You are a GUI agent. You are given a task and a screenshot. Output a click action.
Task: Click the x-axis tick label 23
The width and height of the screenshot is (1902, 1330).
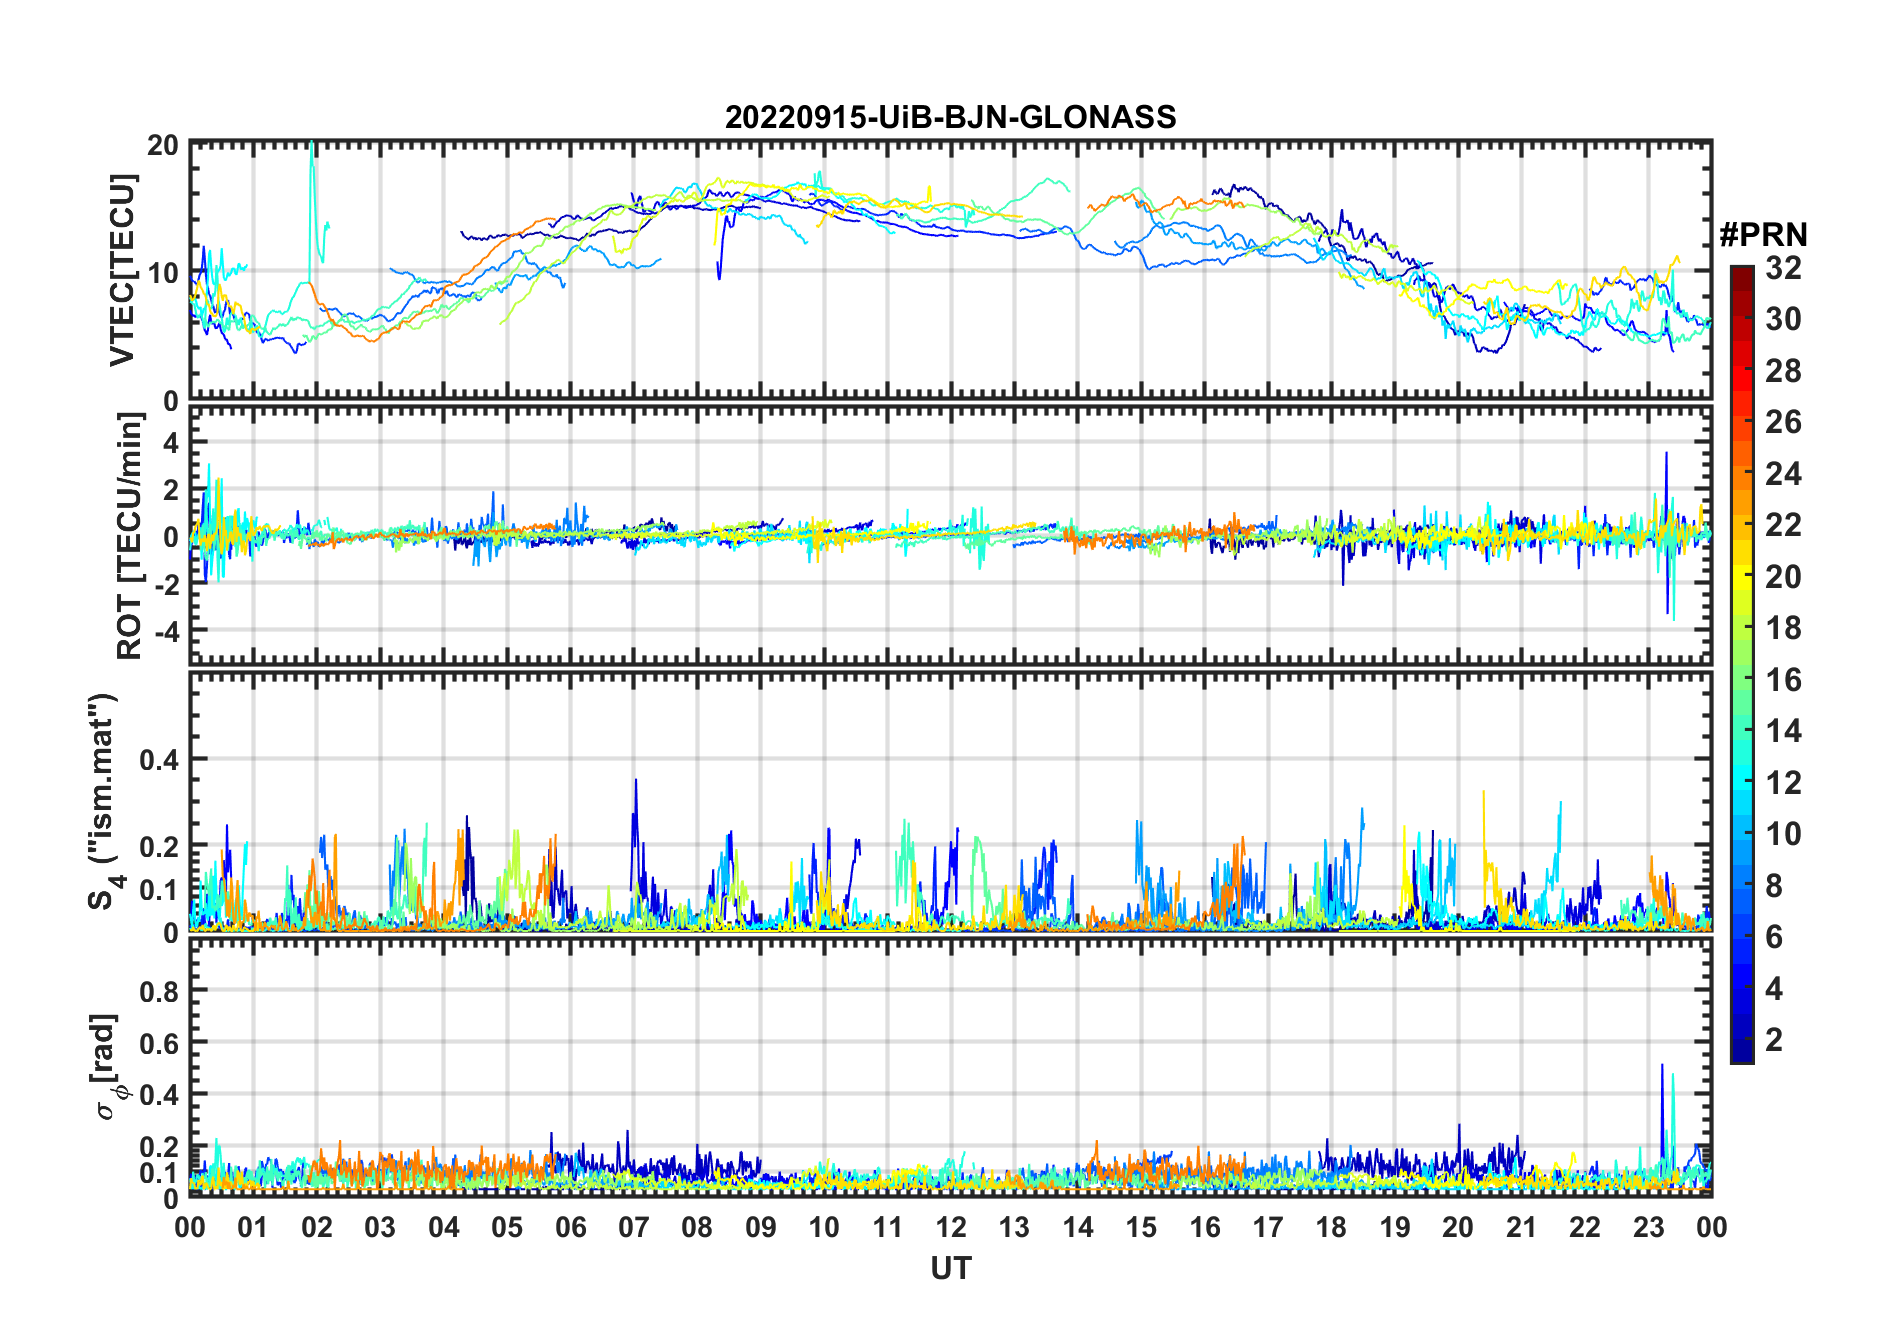(1648, 1228)
